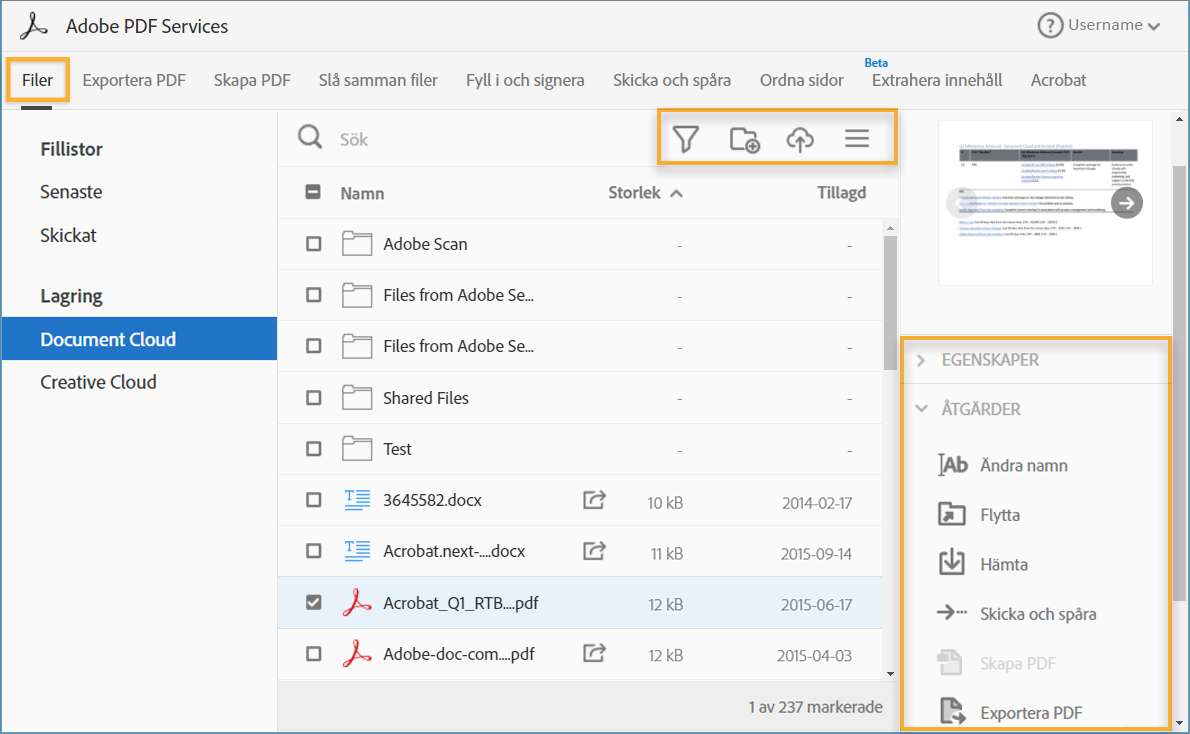This screenshot has height=734, width=1190.
Task: Uncheck the Acrobat_Q1_RTB pdf checkbox
Action: [x=313, y=602]
